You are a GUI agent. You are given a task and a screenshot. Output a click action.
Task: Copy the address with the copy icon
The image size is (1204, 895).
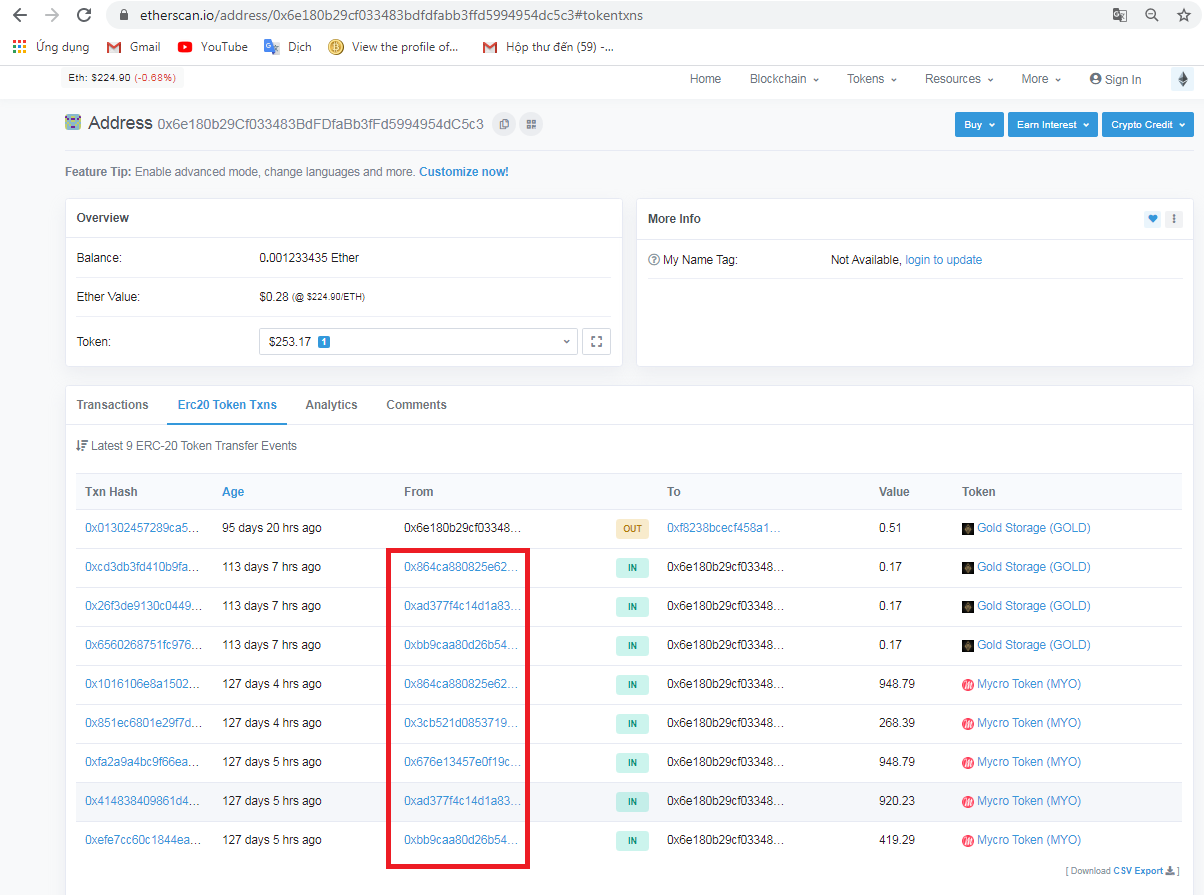click(x=505, y=124)
